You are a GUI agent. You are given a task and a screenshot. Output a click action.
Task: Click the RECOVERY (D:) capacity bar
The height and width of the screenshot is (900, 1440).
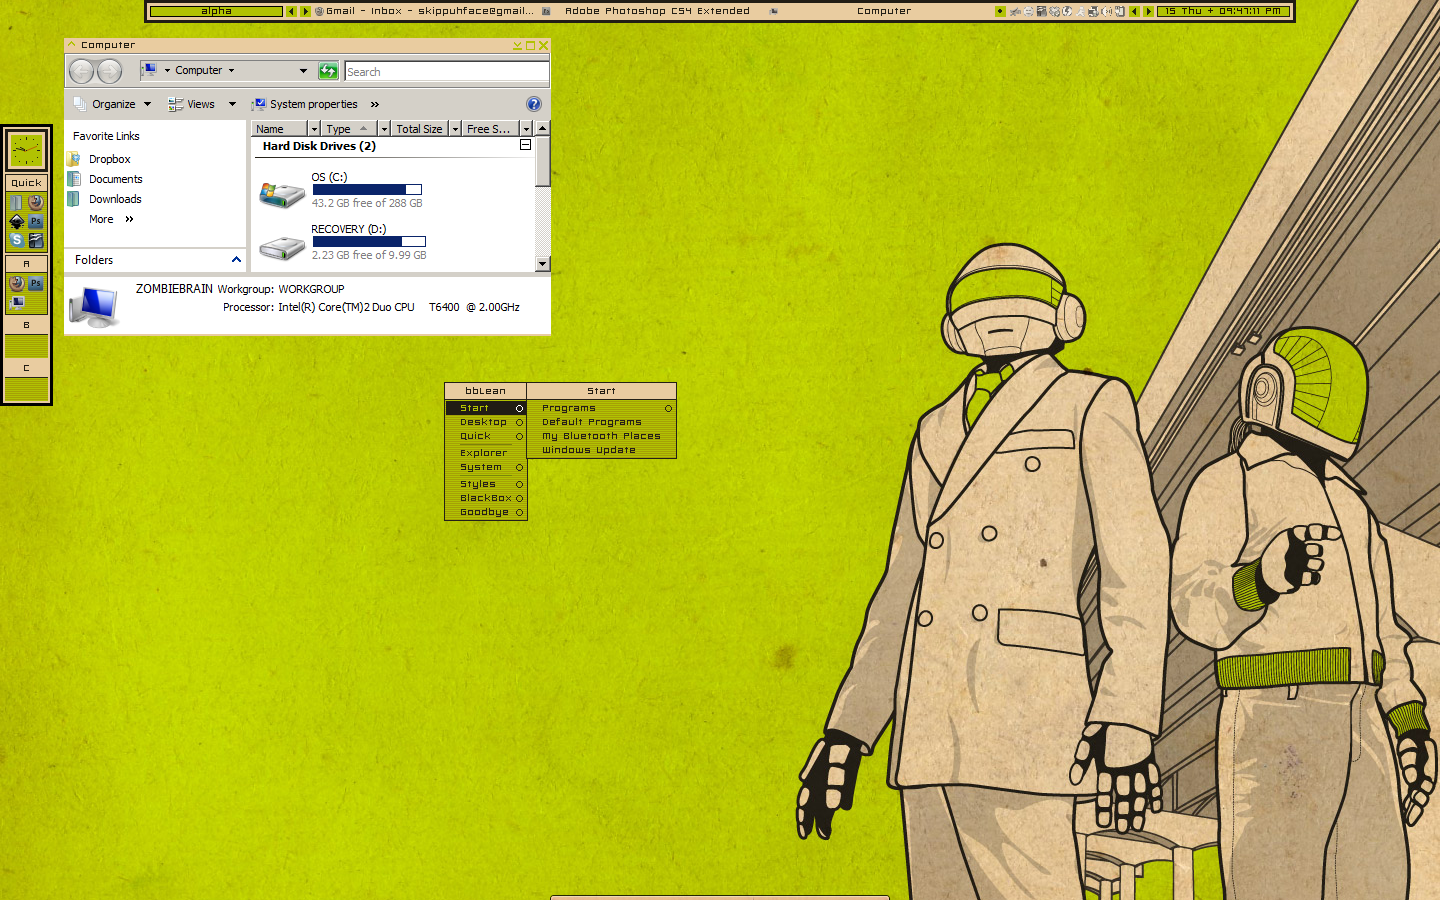click(x=369, y=241)
